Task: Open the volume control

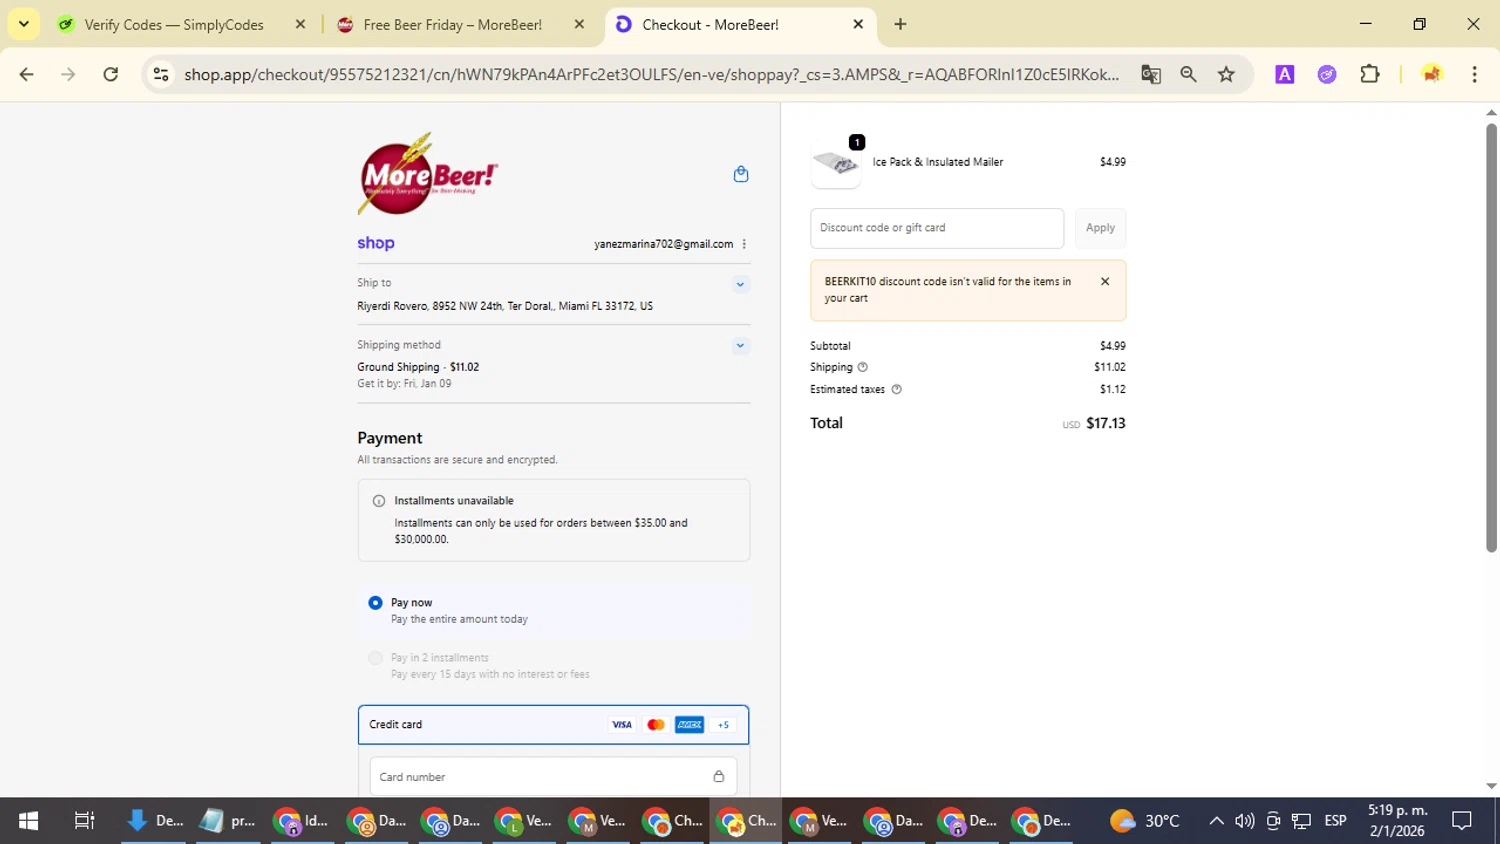Action: 1245,821
